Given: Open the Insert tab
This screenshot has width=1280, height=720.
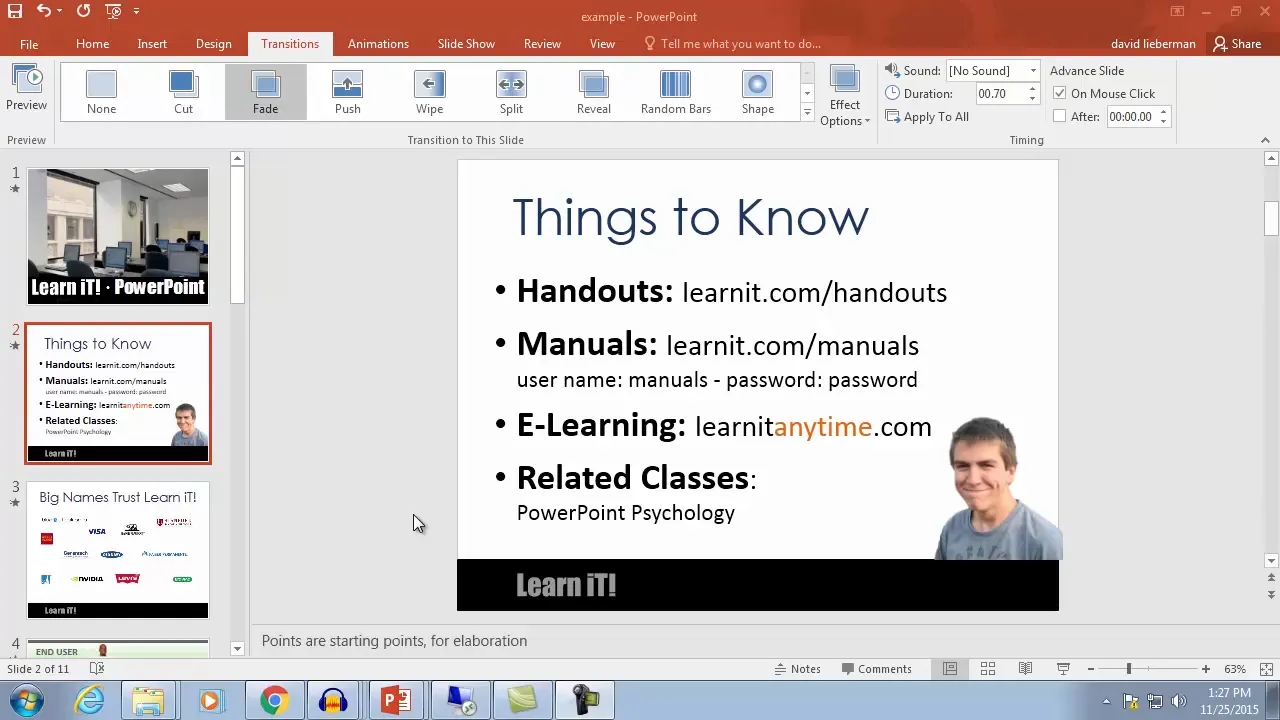Looking at the screenshot, I should tap(152, 44).
